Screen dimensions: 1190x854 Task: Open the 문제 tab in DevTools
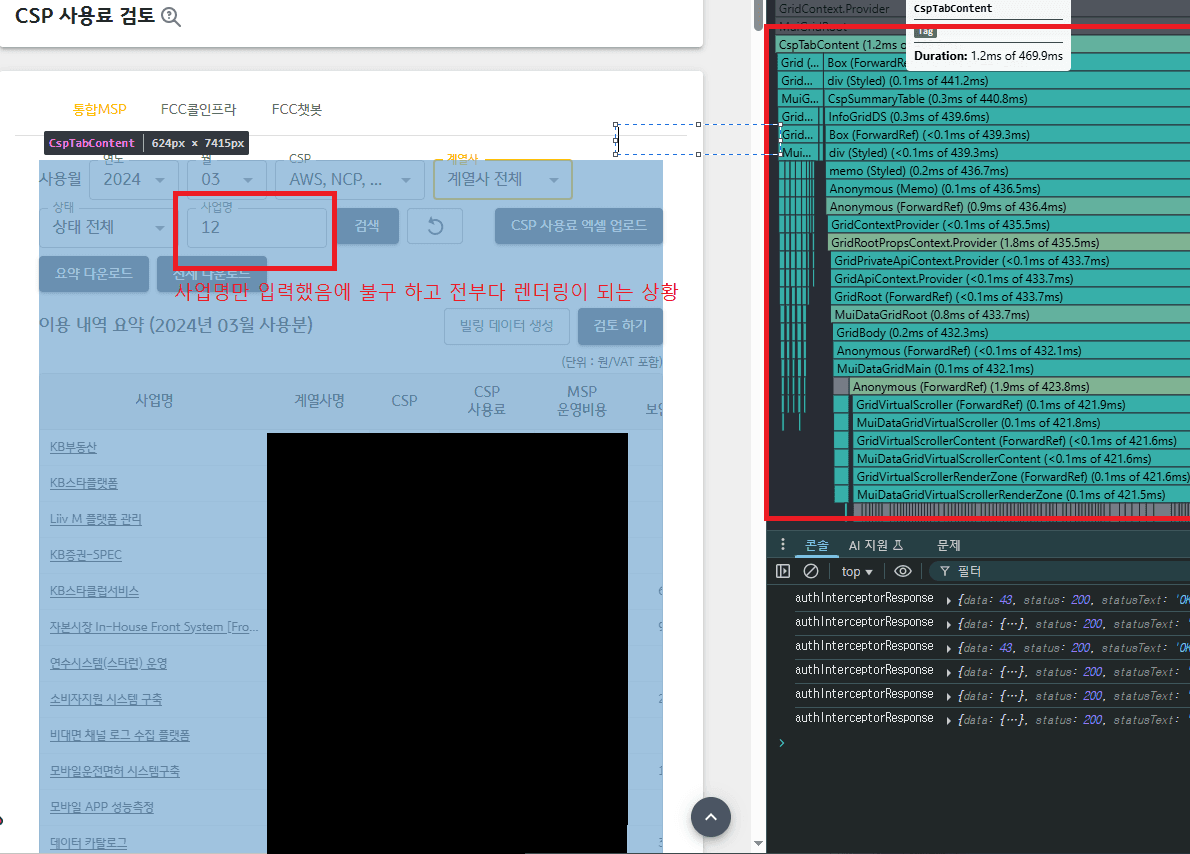(x=948, y=545)
